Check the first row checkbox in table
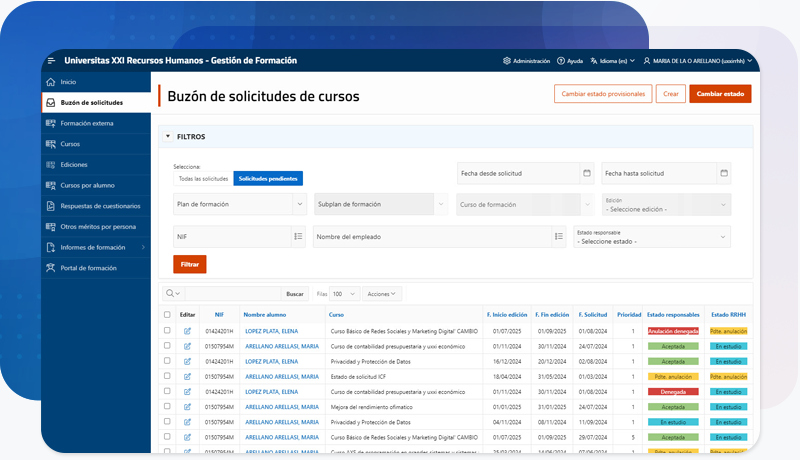Image resolution: width=800 pixels, height=460 pixels. click(x=167, y=330)
